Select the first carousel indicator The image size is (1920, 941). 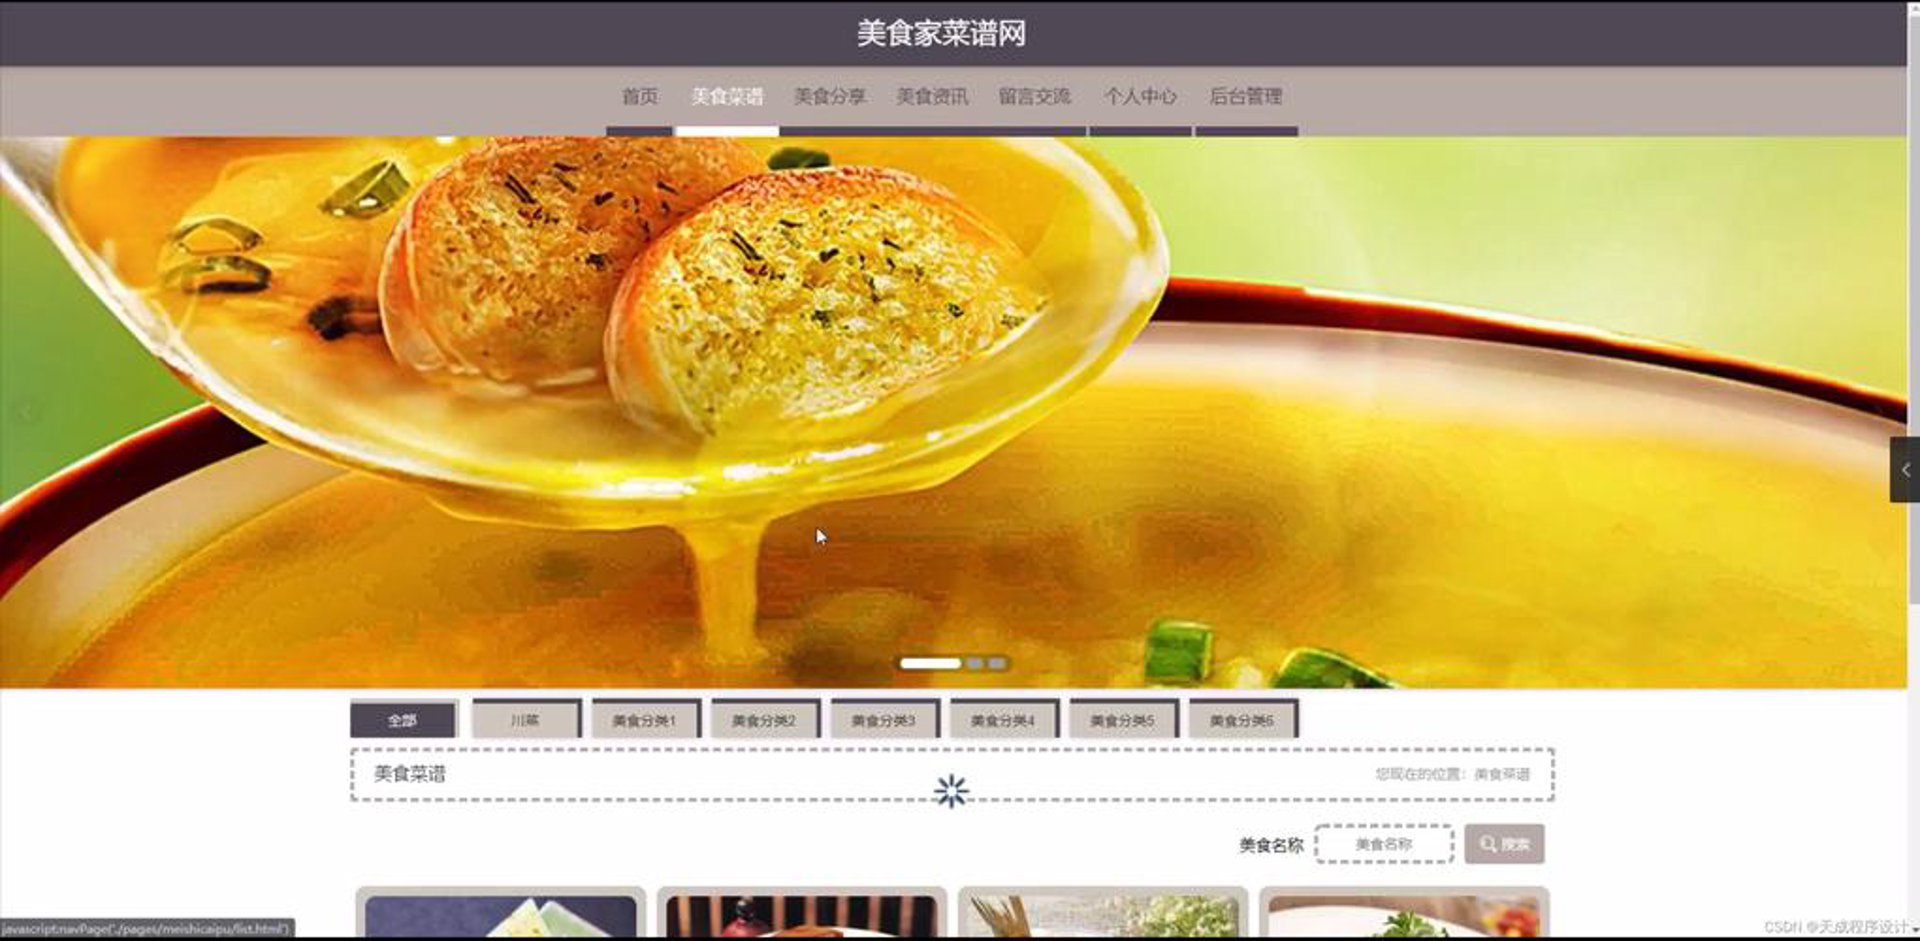pyautogui.click(x=930, y=663)
